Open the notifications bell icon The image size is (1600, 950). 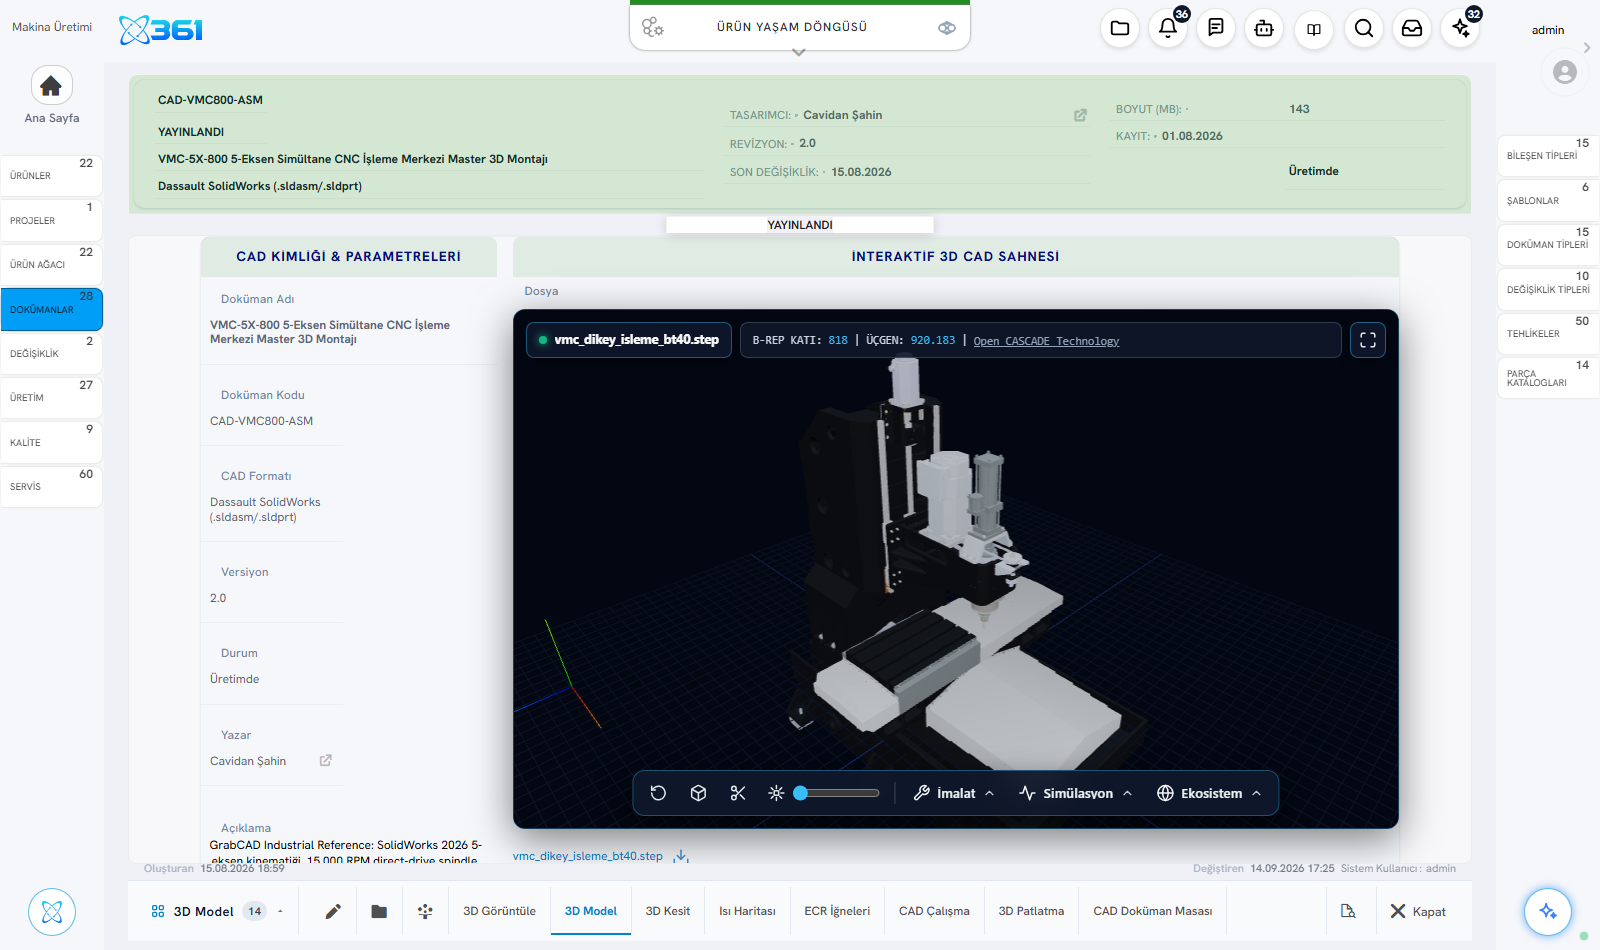(x=1168, y=28)
